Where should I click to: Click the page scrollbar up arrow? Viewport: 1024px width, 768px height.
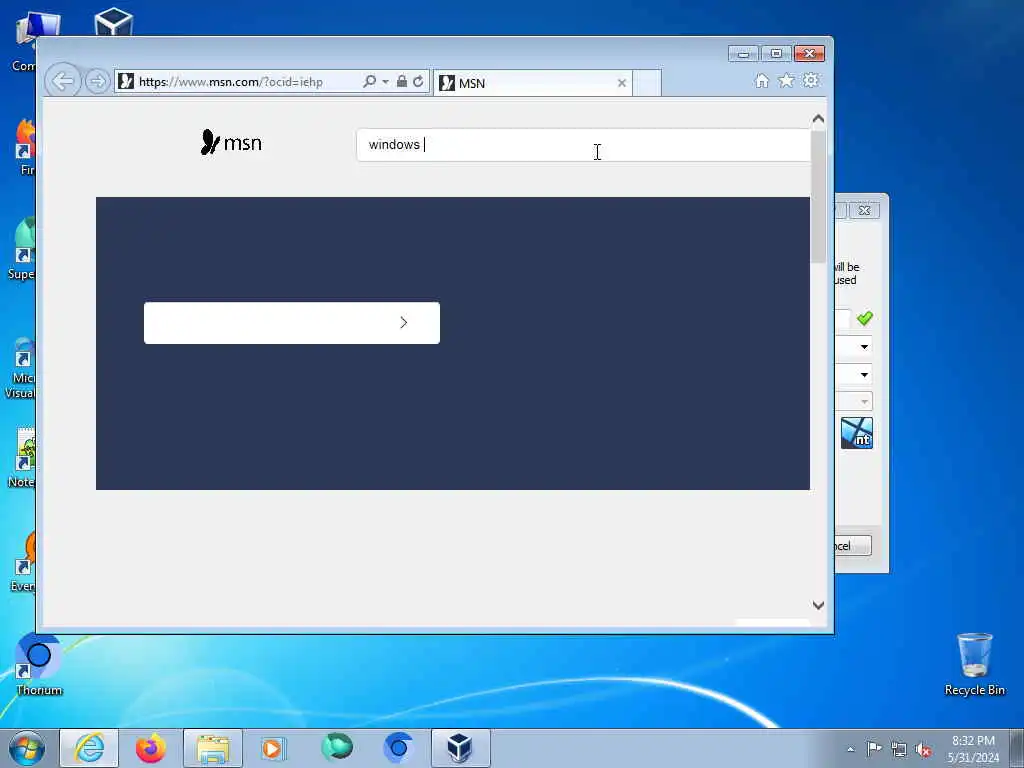click(x=818, y=119)
